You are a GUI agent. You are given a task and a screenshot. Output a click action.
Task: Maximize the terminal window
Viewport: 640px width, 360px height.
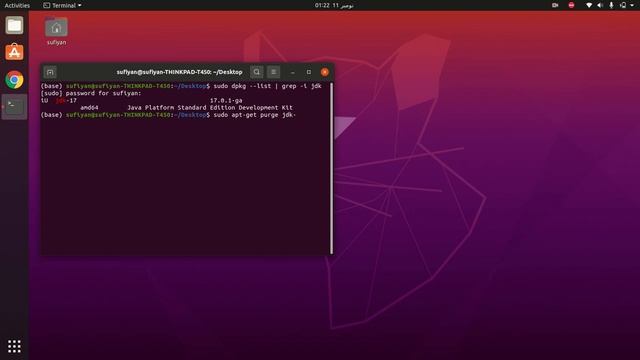pos(309,72)
